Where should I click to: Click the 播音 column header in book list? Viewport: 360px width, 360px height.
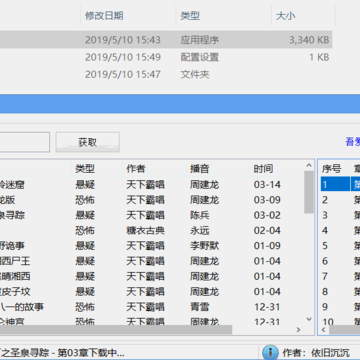tap(200, 169)
